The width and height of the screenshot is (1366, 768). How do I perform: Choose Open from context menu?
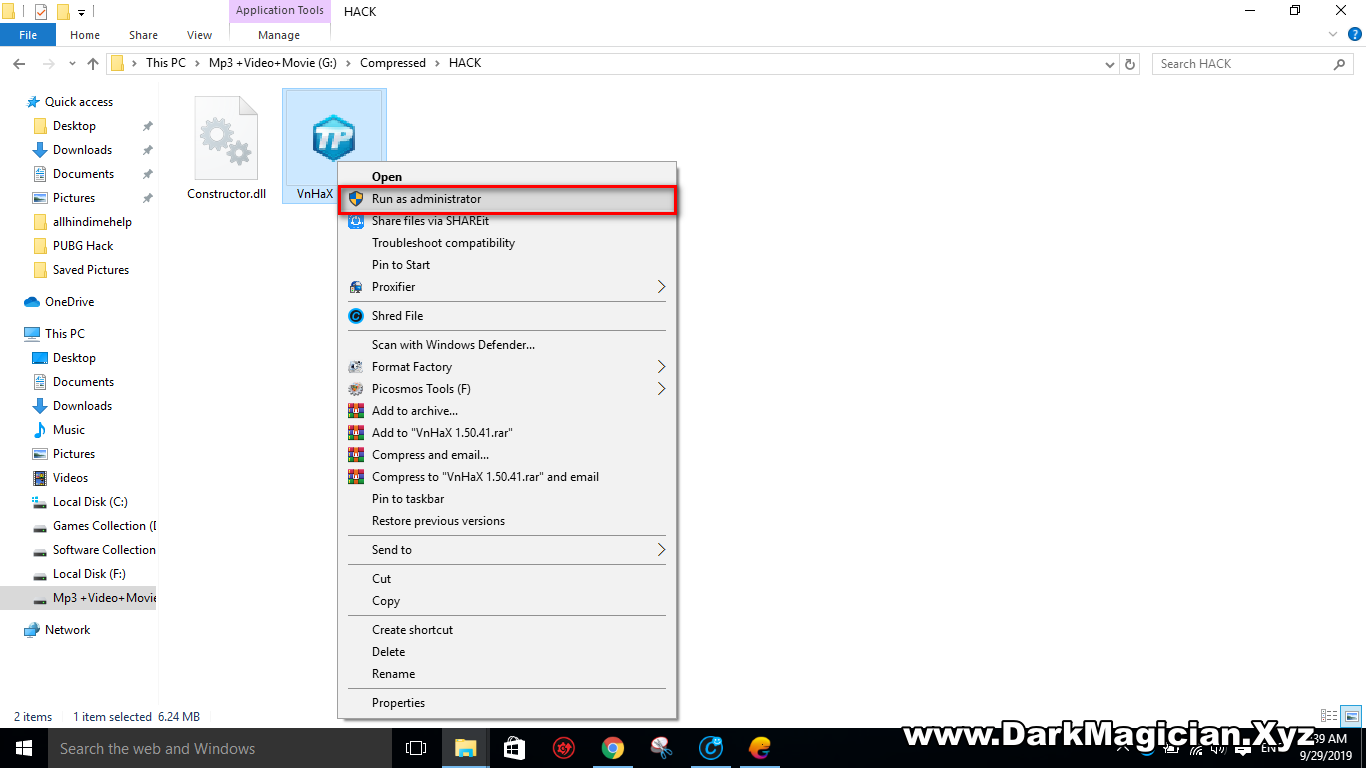tap(507, 177)
